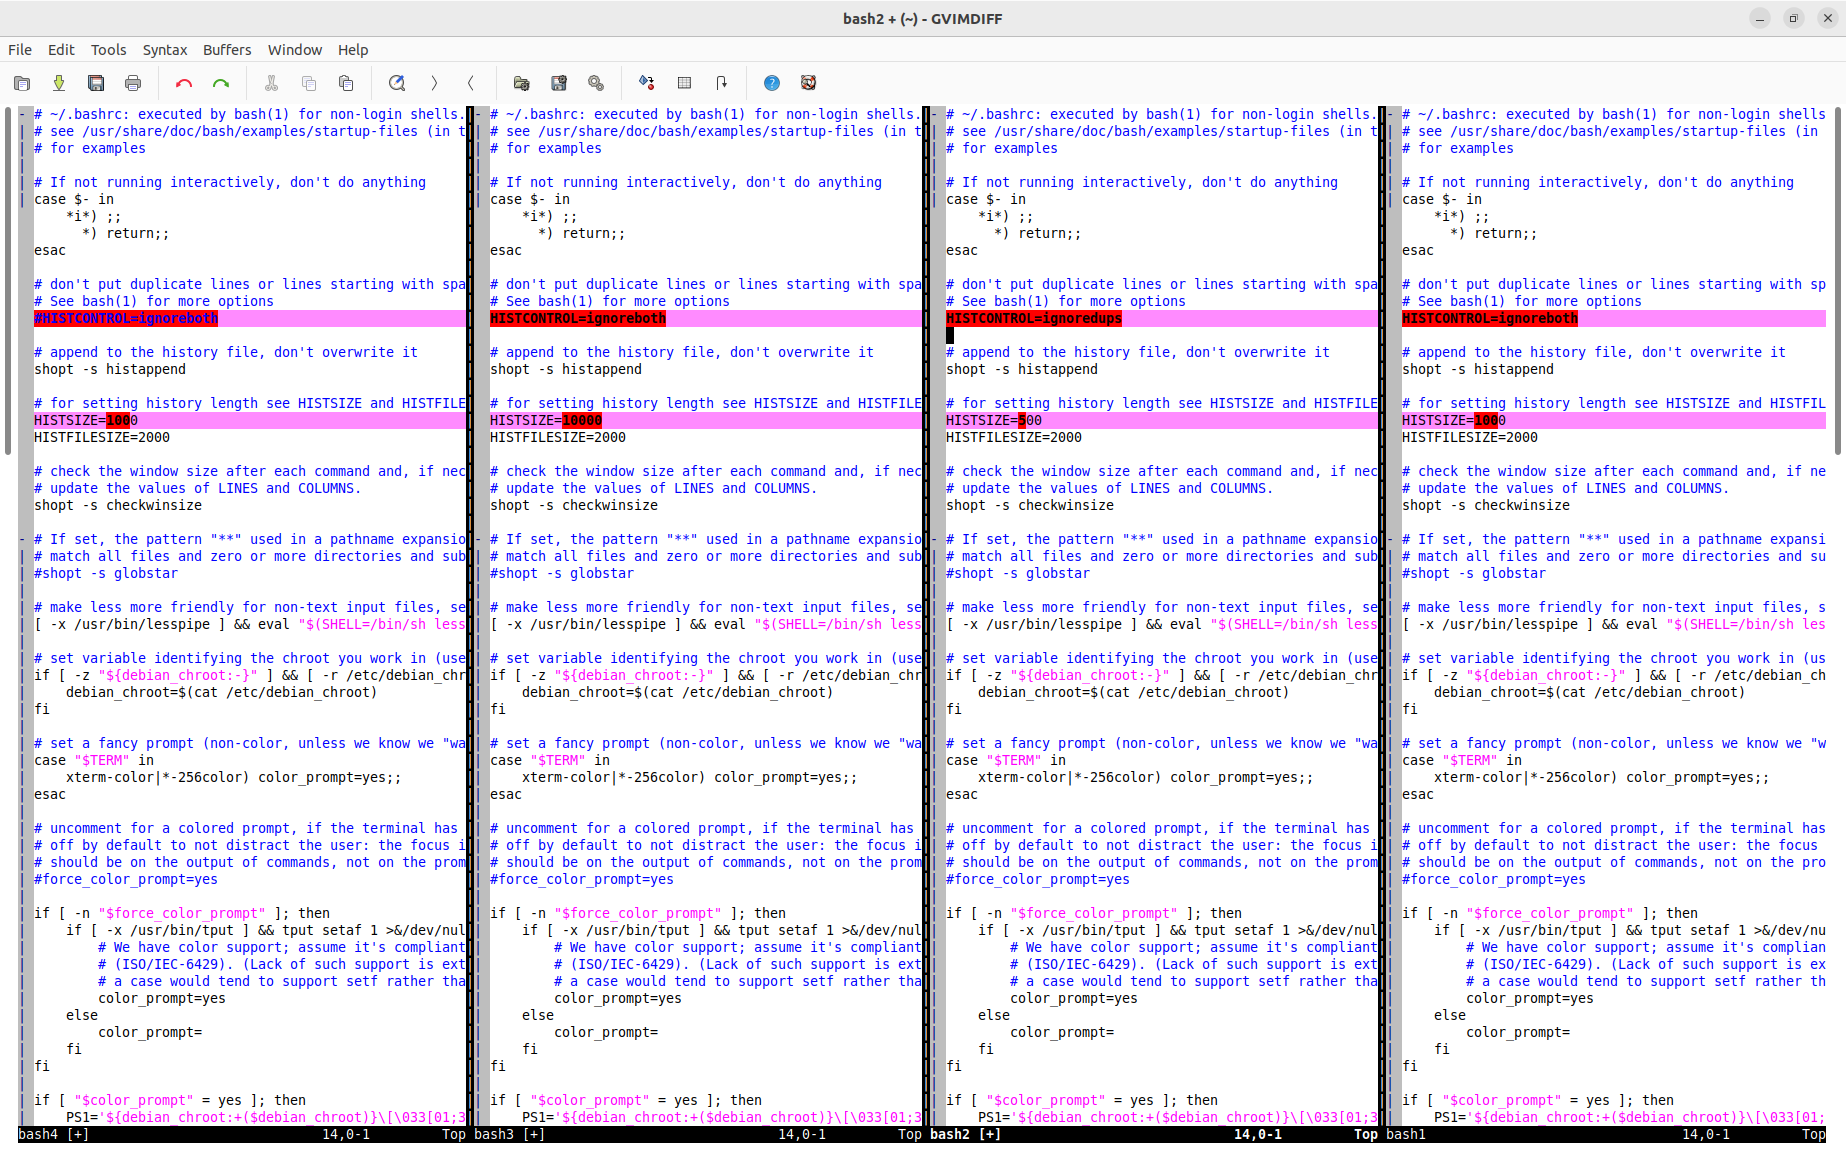This screenshot has height=1173, width=1846.
Task: Print the buffer using the printer icon
Action: [133, 83]
